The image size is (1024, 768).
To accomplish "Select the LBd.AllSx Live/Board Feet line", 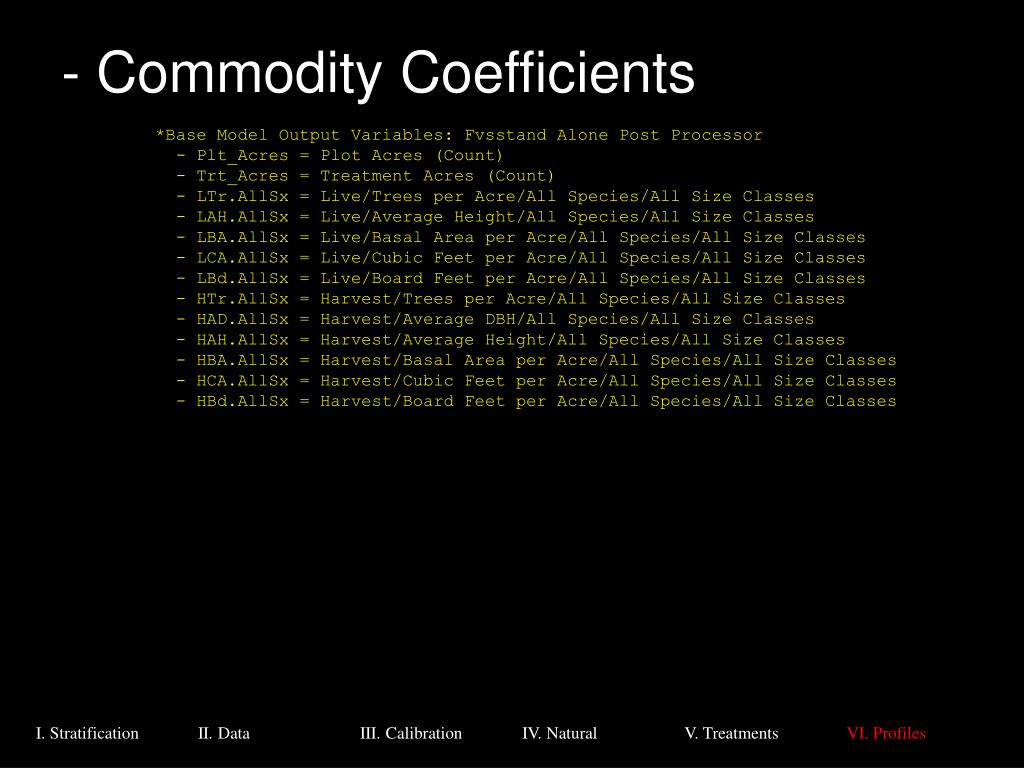I will [520, 278].
